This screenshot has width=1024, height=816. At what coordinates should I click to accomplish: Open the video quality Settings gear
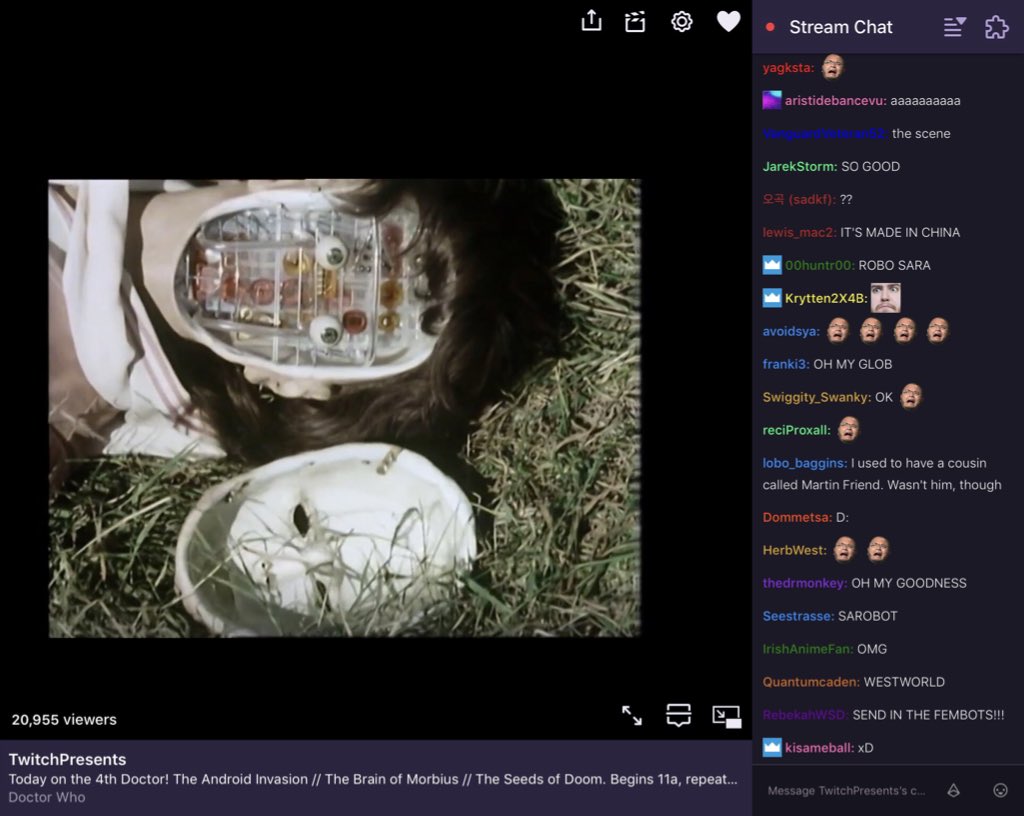[681, 21]
